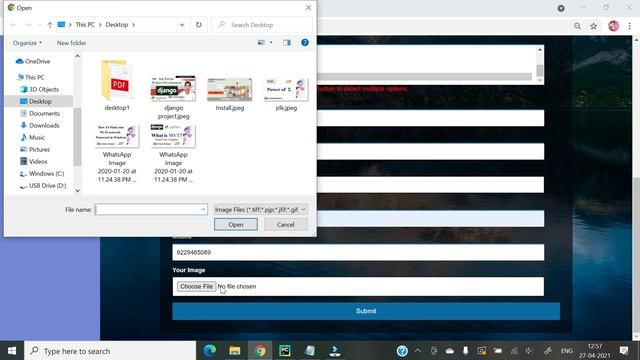This screenshot has height=360, width=640.
Task: Click the taskbar search box
Action: pos(110,351)
